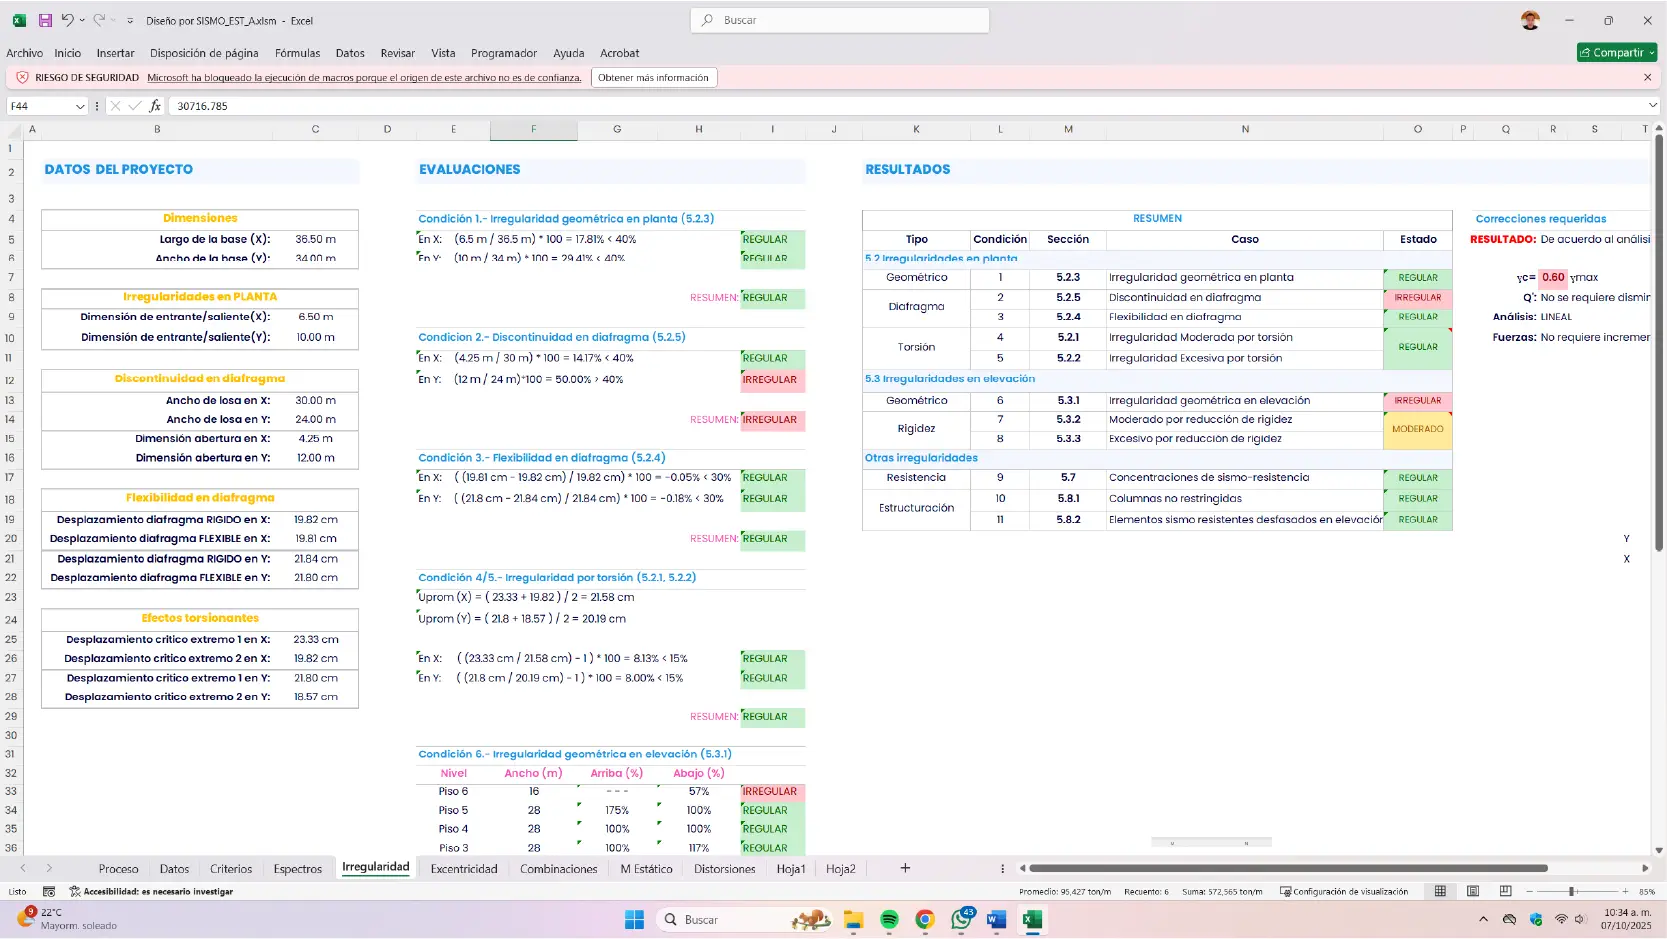Click the Obtener más información button
The image size is (1667, 939).
[x=653, y=77]
